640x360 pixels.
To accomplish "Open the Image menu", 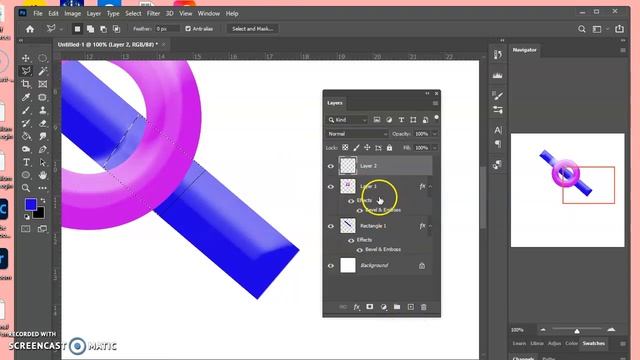I will click(73, 13).
